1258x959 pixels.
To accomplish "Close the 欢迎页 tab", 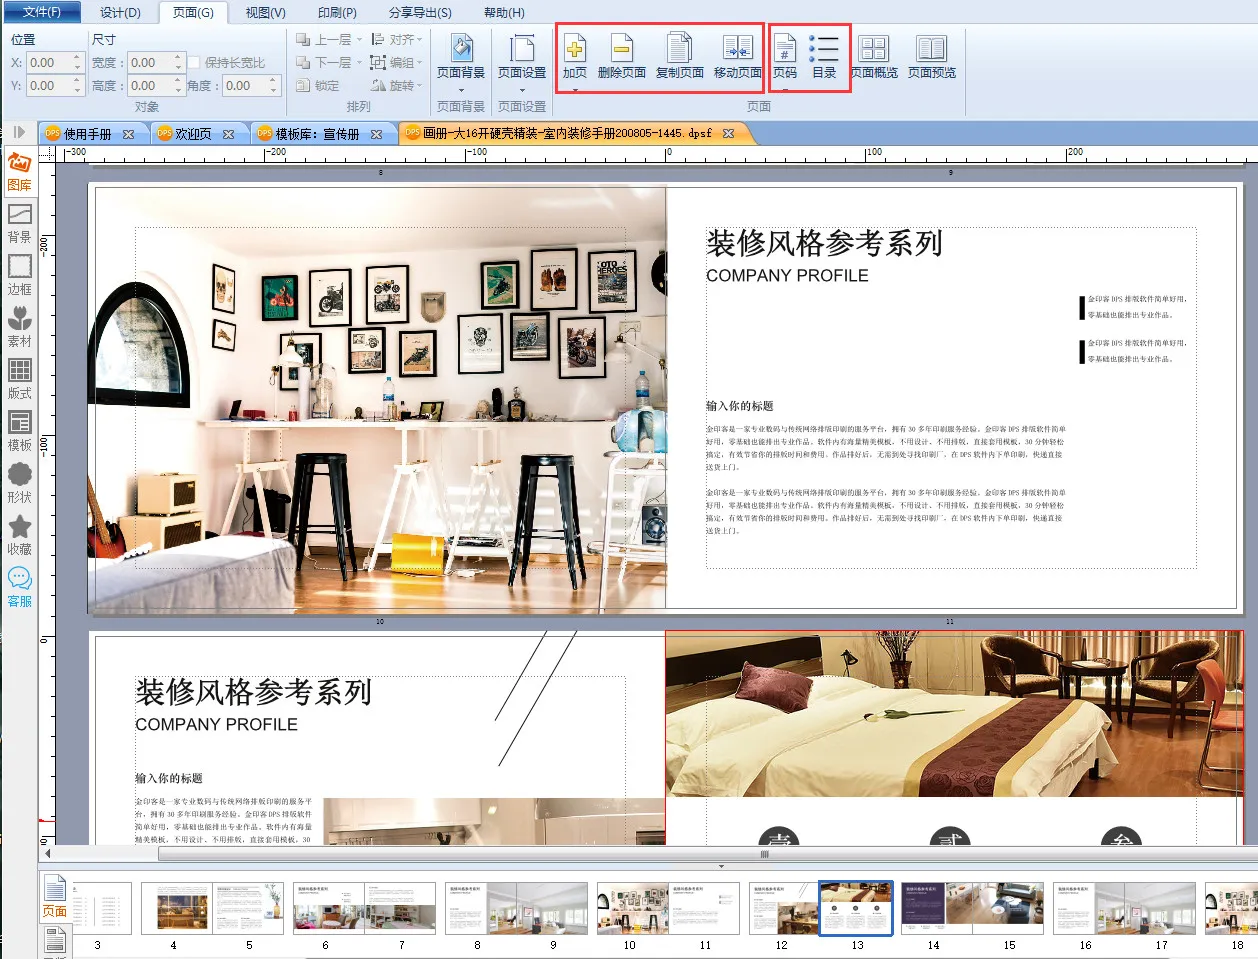I will pyautogui.click(x=228, y=134).
